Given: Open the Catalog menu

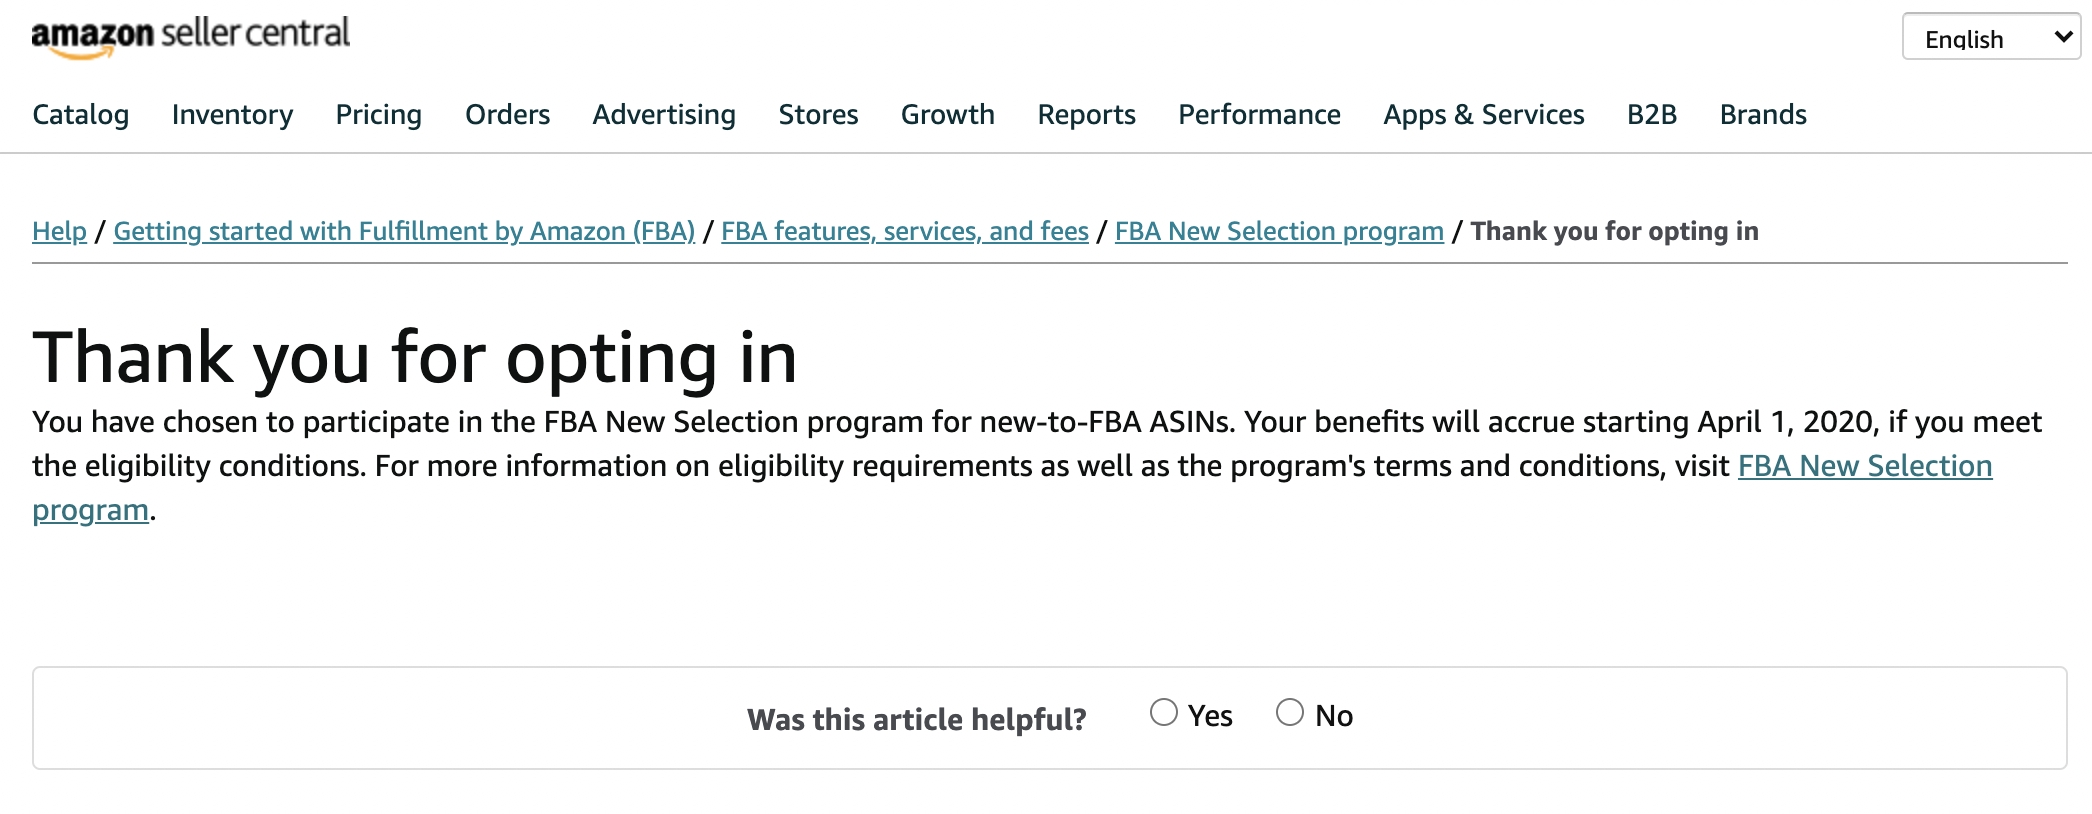Looking at the screenshot, I should tap(81, 115).
